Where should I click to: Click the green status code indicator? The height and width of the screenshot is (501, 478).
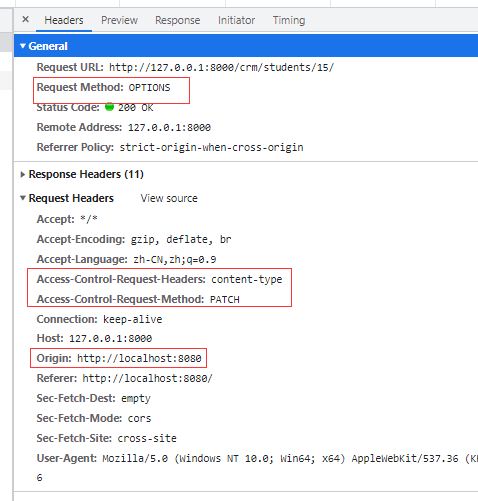click(109, 107)
